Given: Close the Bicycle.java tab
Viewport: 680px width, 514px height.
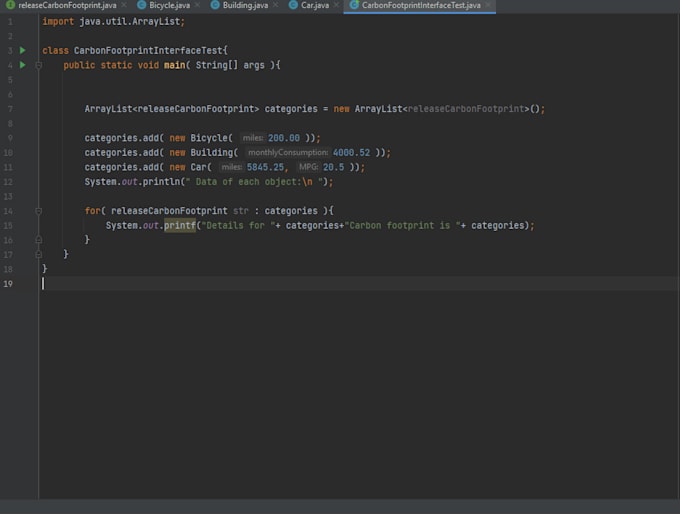Looking at the screenshot, I should coord(198,5).
